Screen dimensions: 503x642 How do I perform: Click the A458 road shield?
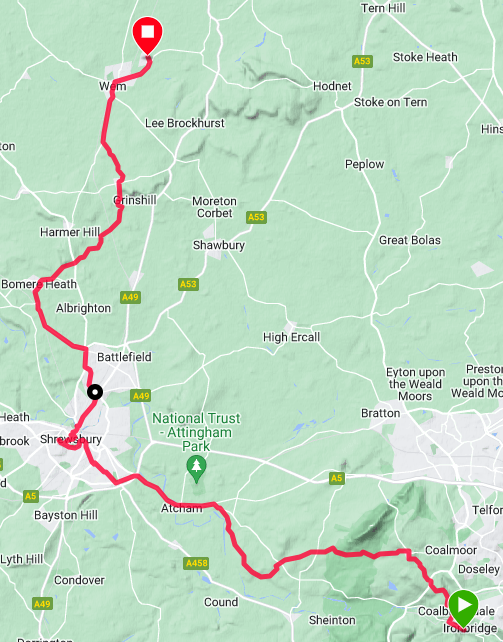[x=196, y=563]
